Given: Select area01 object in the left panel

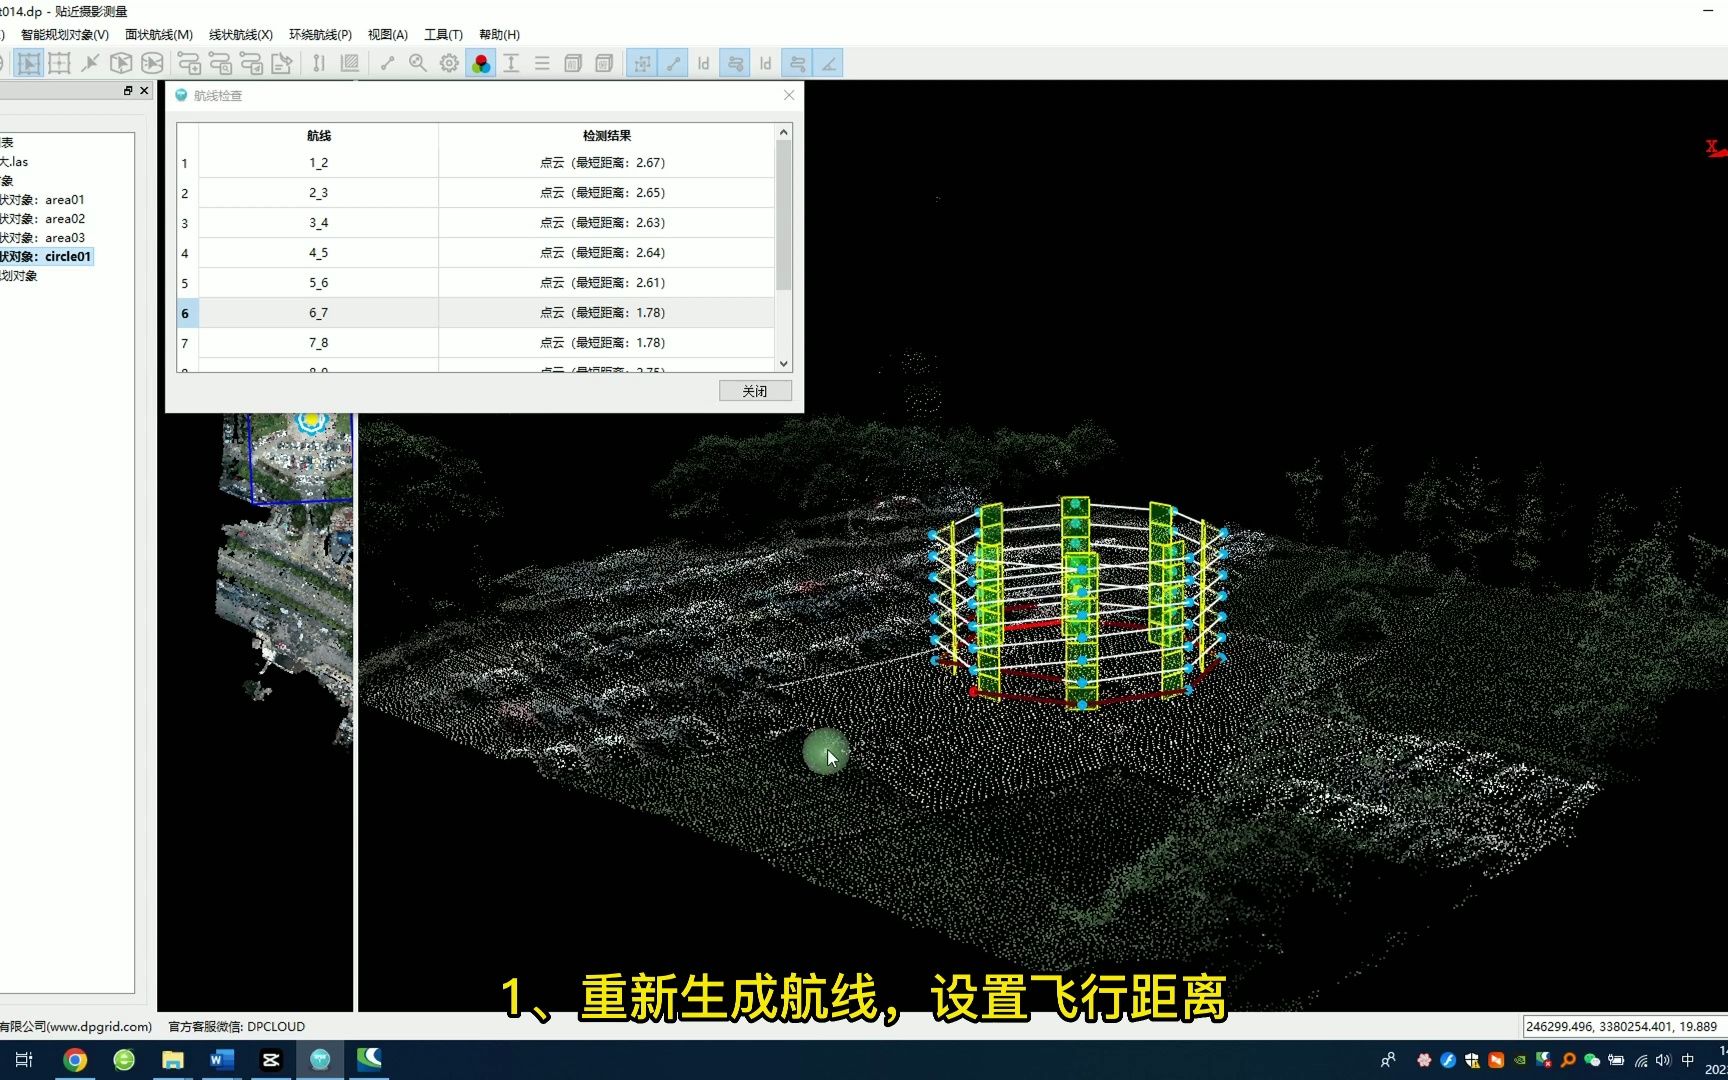Looking at the screenshot, I should pos(43,200).
